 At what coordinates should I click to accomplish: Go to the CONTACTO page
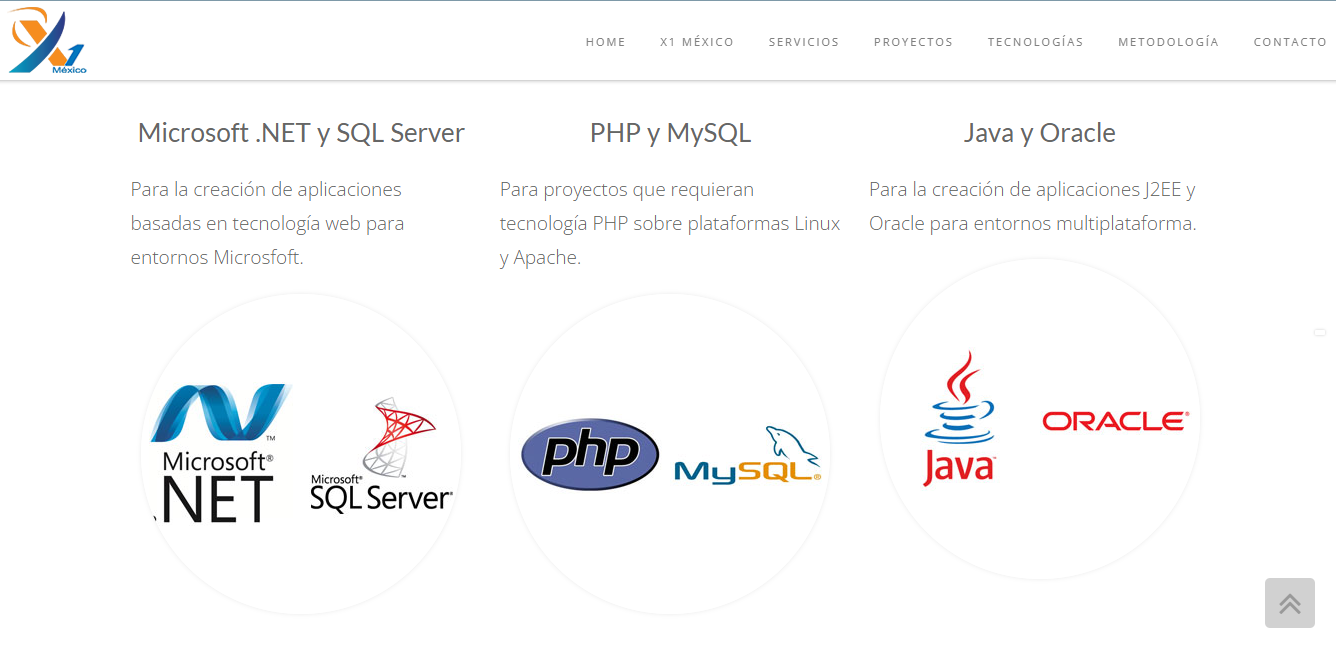click(x=1290, y=42)
